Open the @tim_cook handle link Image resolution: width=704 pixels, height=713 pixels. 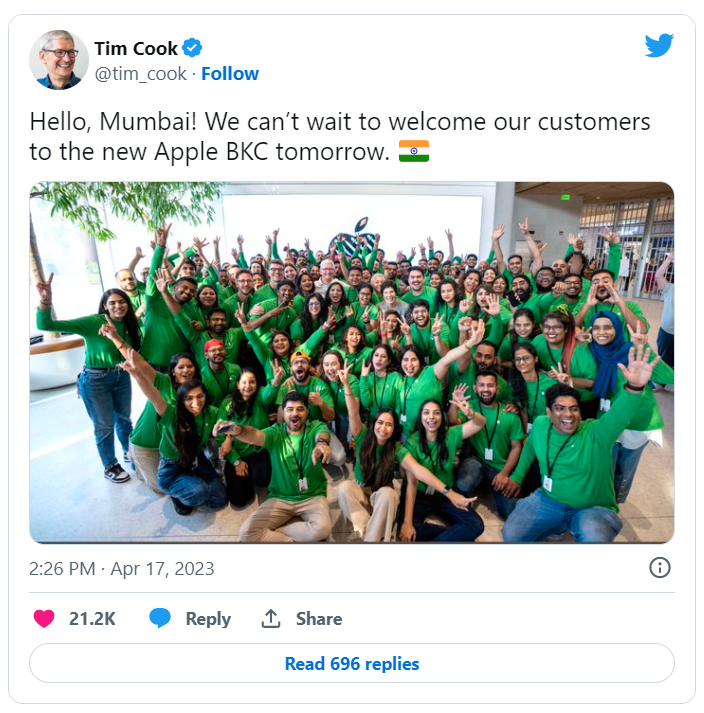click(x=141, y=74)
